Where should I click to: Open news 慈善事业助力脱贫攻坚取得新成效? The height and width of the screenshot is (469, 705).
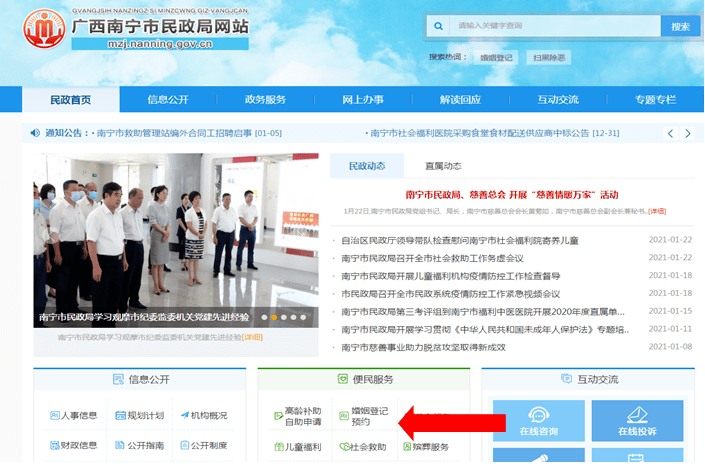[424, 347]
